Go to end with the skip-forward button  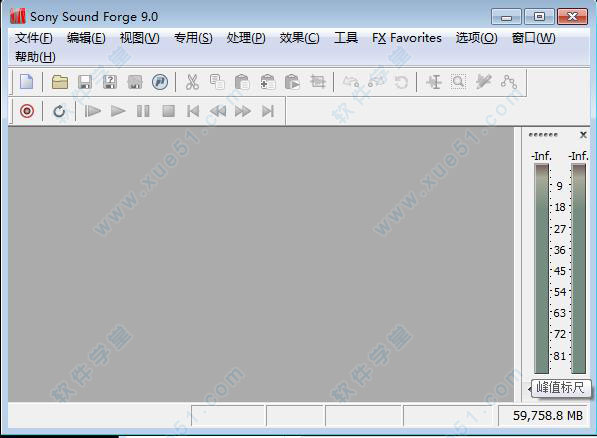(268, 111)
